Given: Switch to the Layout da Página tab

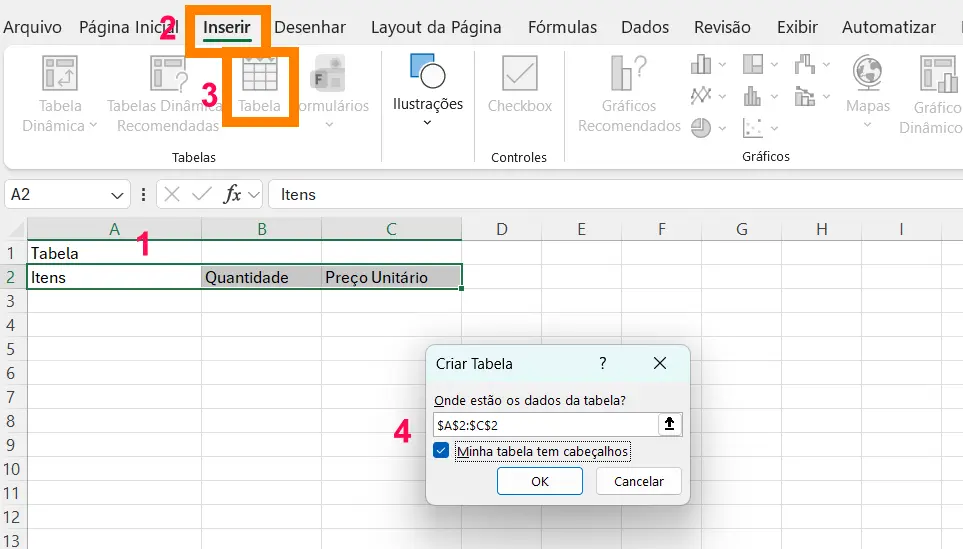Looking at the screenshot, I should point(436,27).
